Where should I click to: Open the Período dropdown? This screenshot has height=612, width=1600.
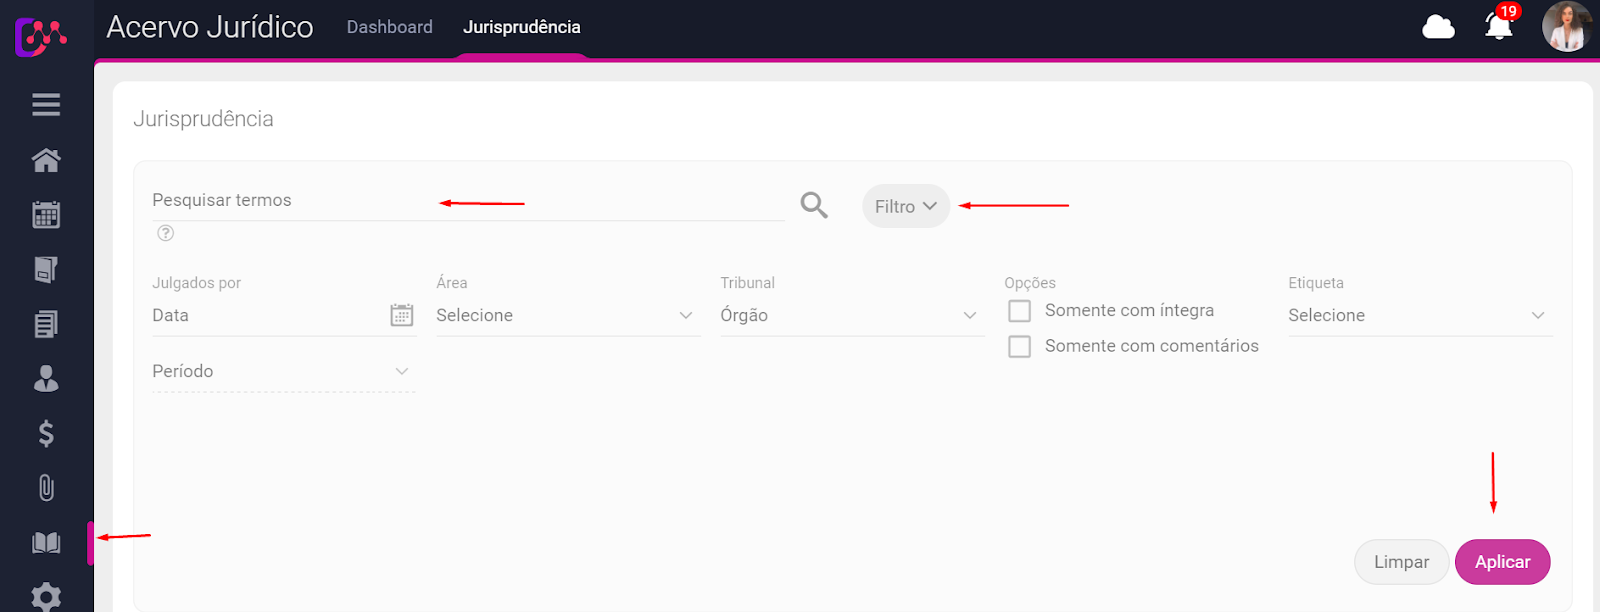[x=282, y=371]
